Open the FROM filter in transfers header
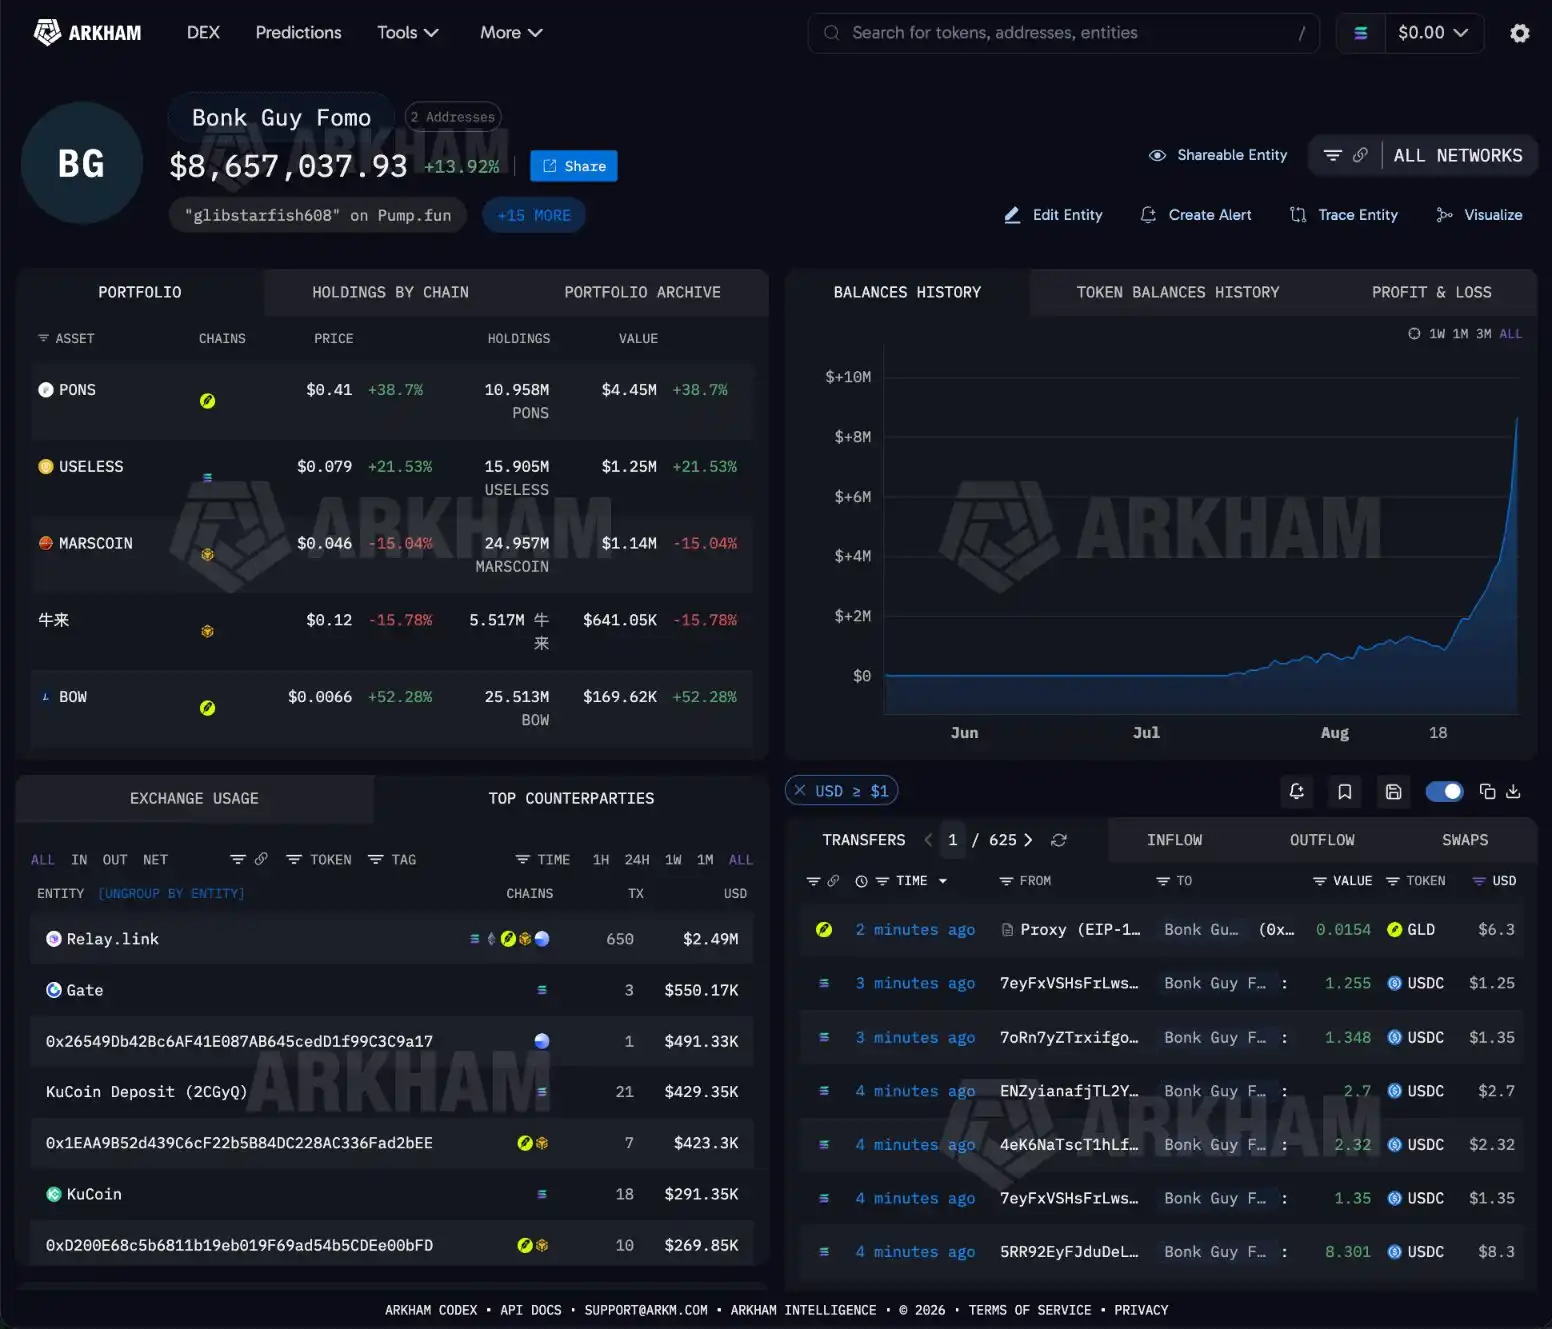Screen dimensions: 1552x1329 click(x=1025, y=881)
